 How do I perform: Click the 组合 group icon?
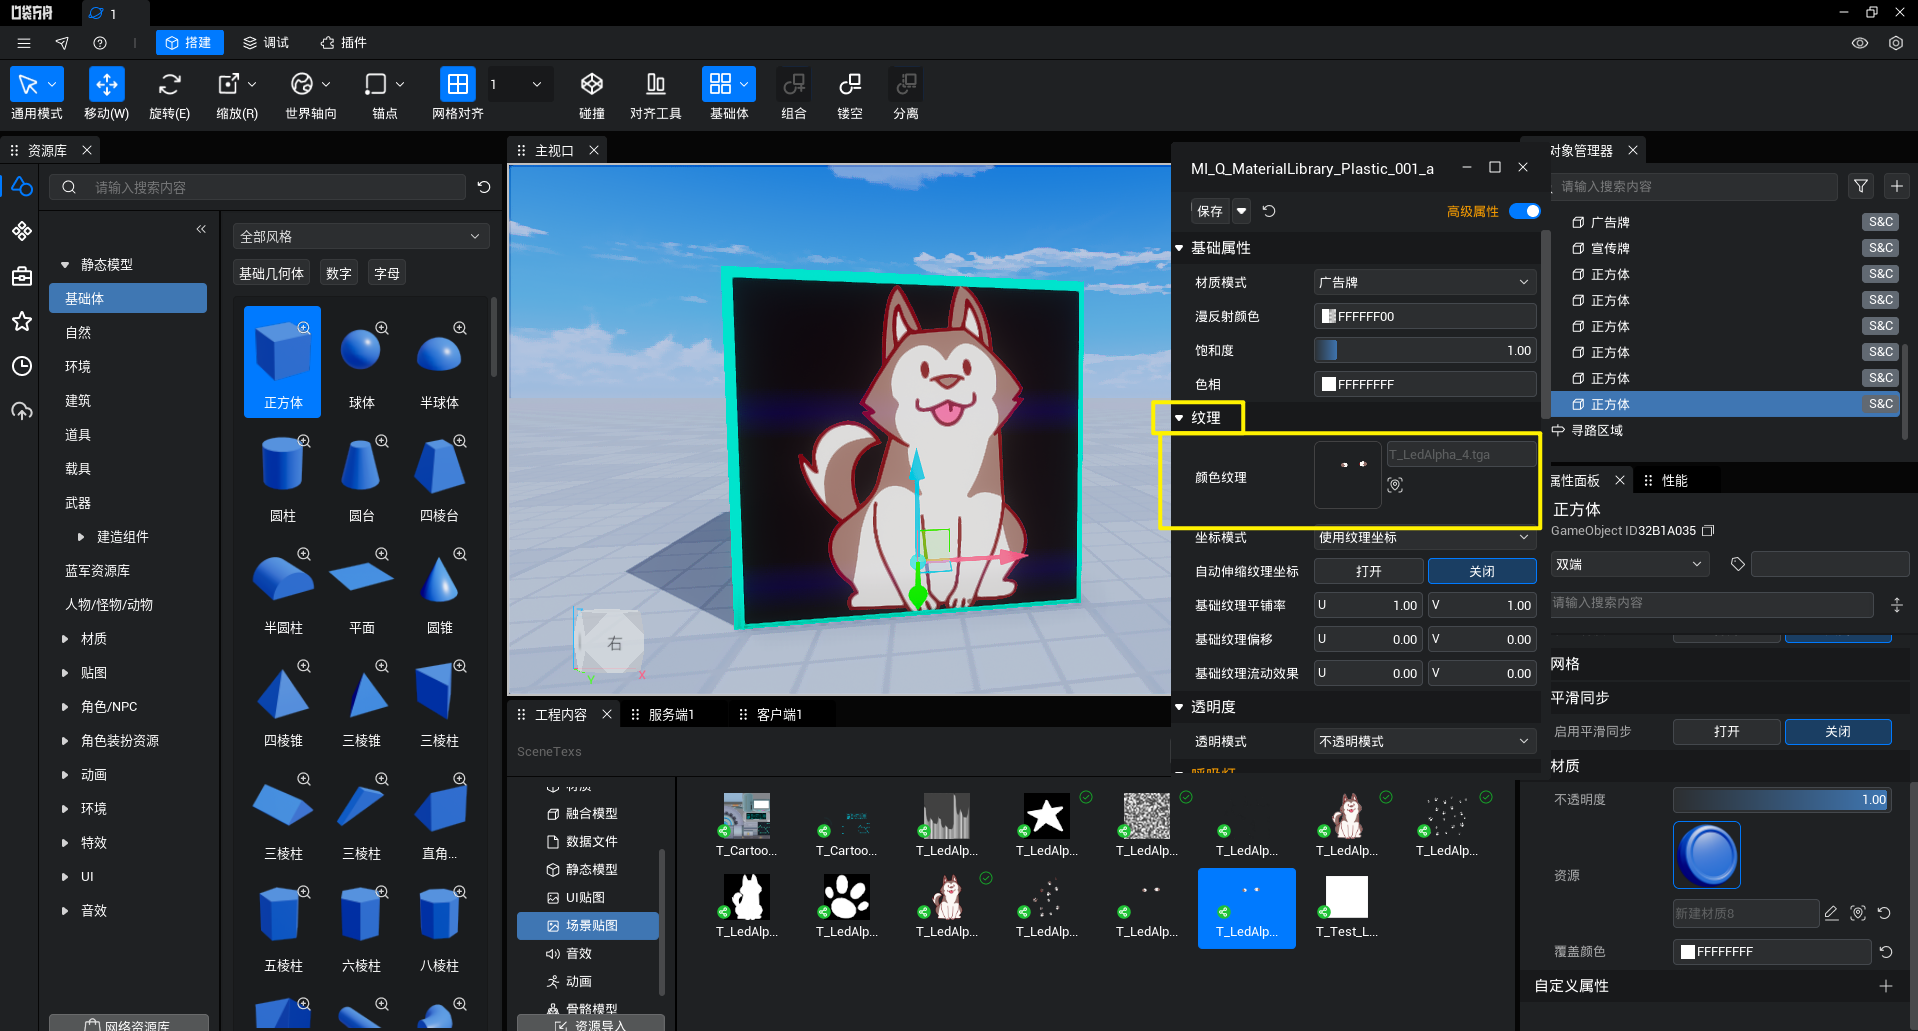pyautogui.click(x=794, y=84)
